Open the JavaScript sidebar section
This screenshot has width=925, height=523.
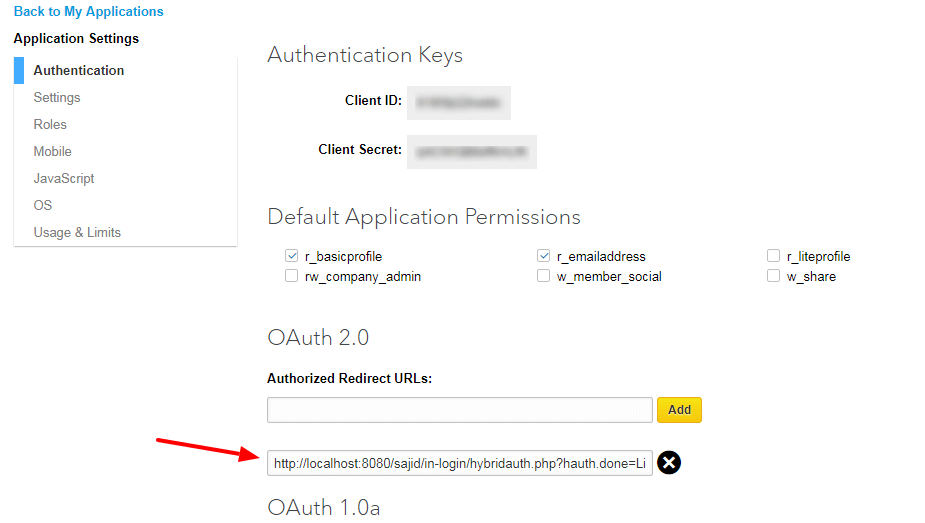pos(64,178)
